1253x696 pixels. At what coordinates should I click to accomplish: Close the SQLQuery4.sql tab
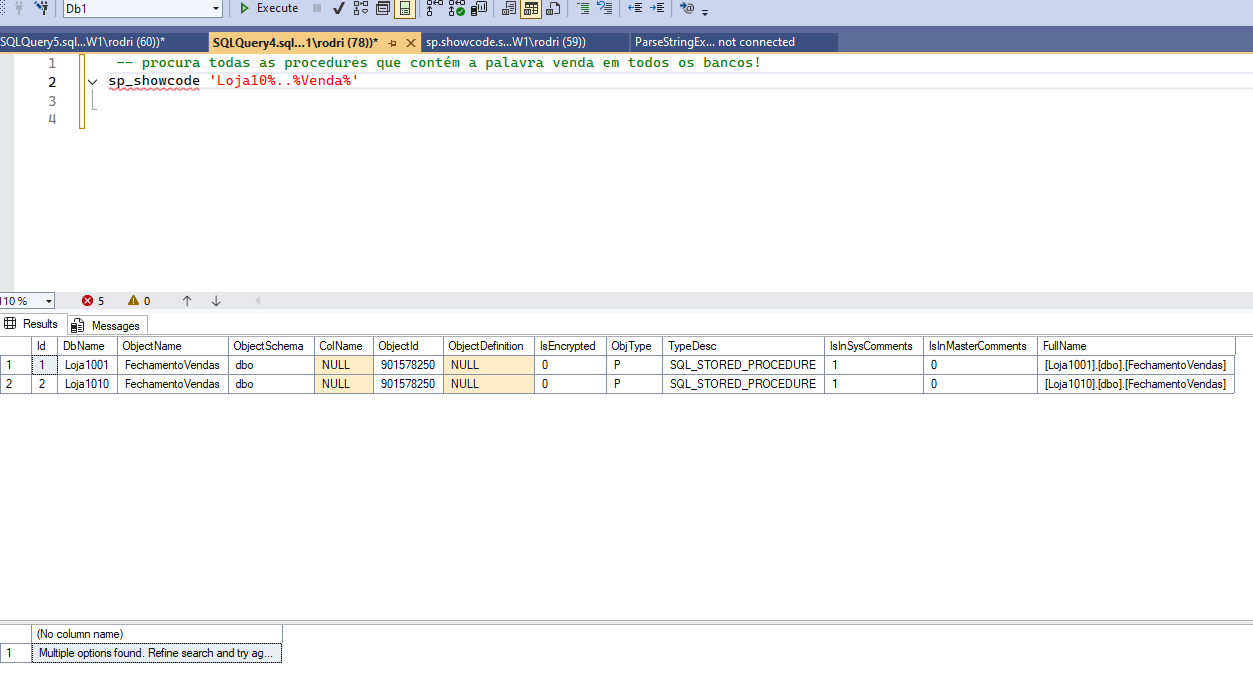[410, 43]
